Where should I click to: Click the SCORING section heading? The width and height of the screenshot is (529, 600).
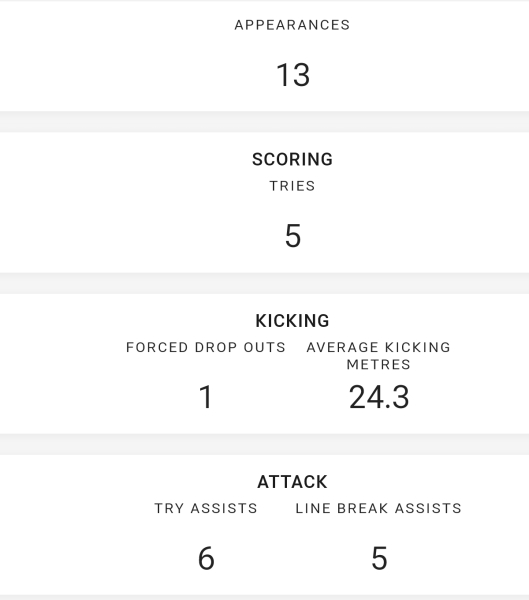coord(292,159)
